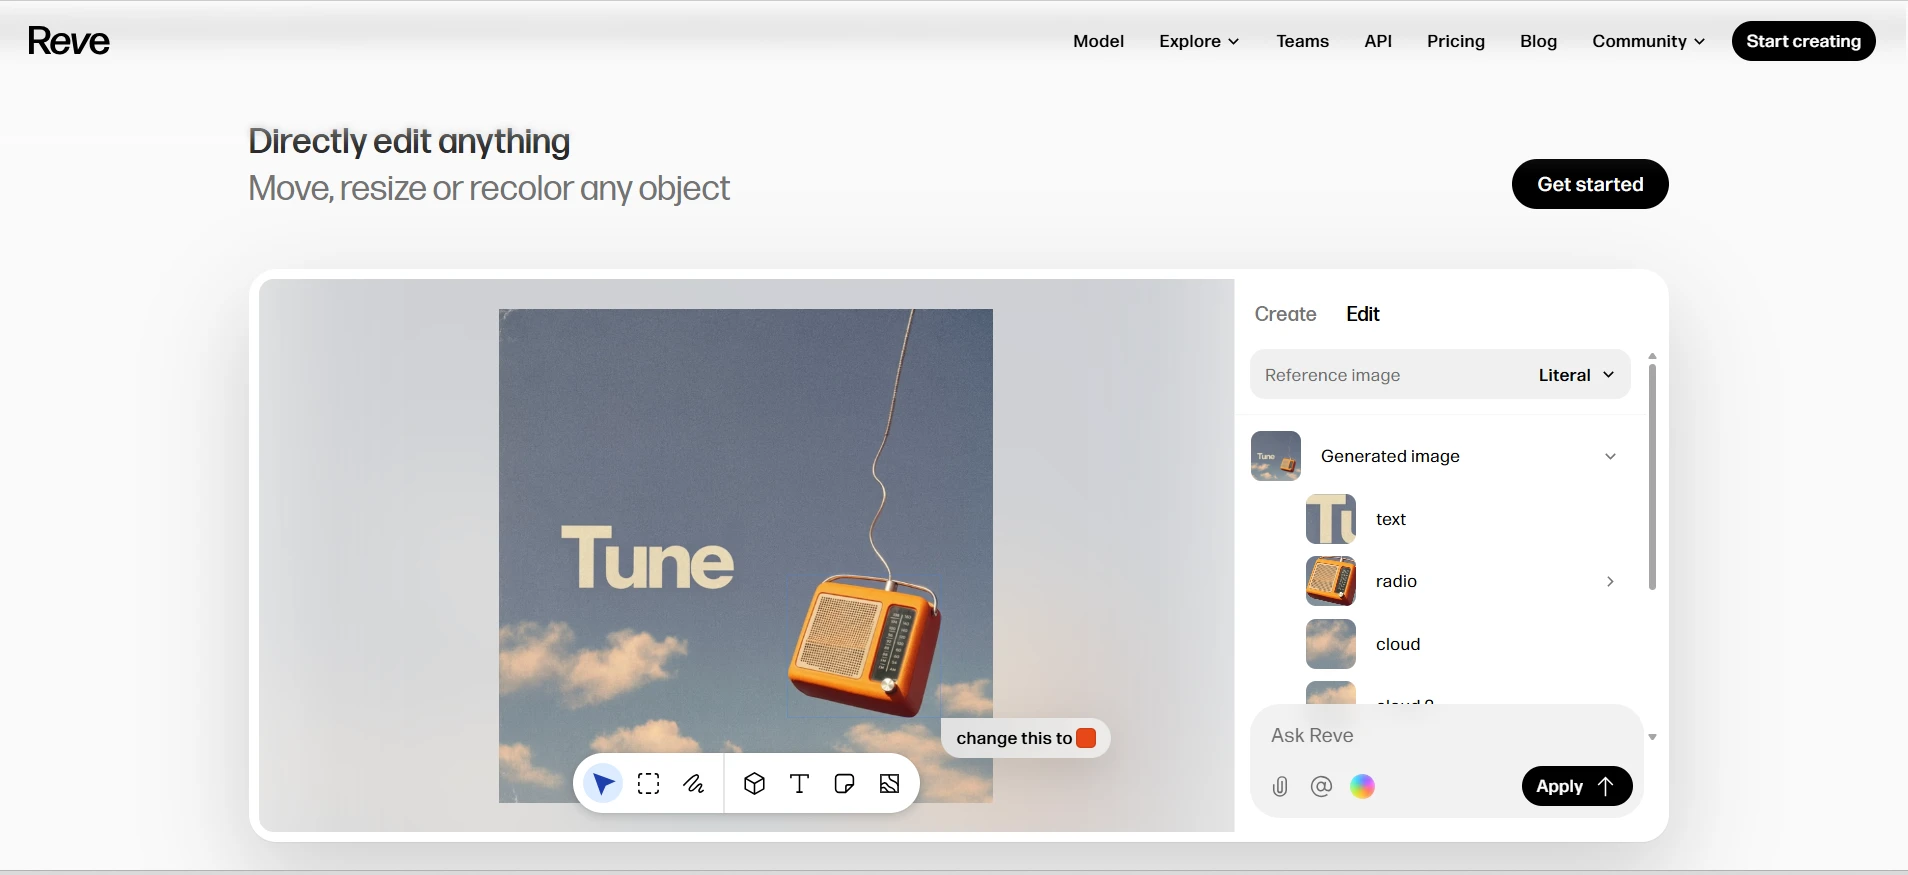Image resolution: width=1908 pixels, height=875 pixels.
Task: Select the radio layer thumbnail
Action: pyautogui.click(x=1331, y=581)
